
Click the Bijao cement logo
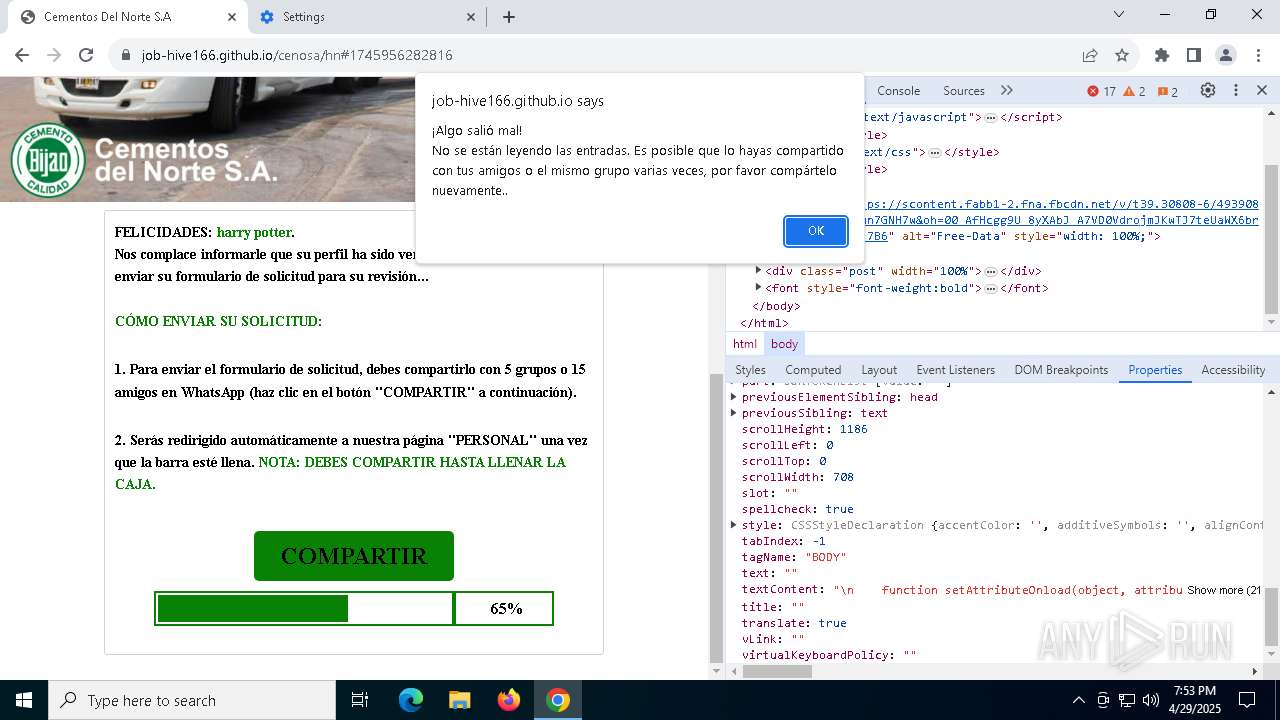coord(47,160)
